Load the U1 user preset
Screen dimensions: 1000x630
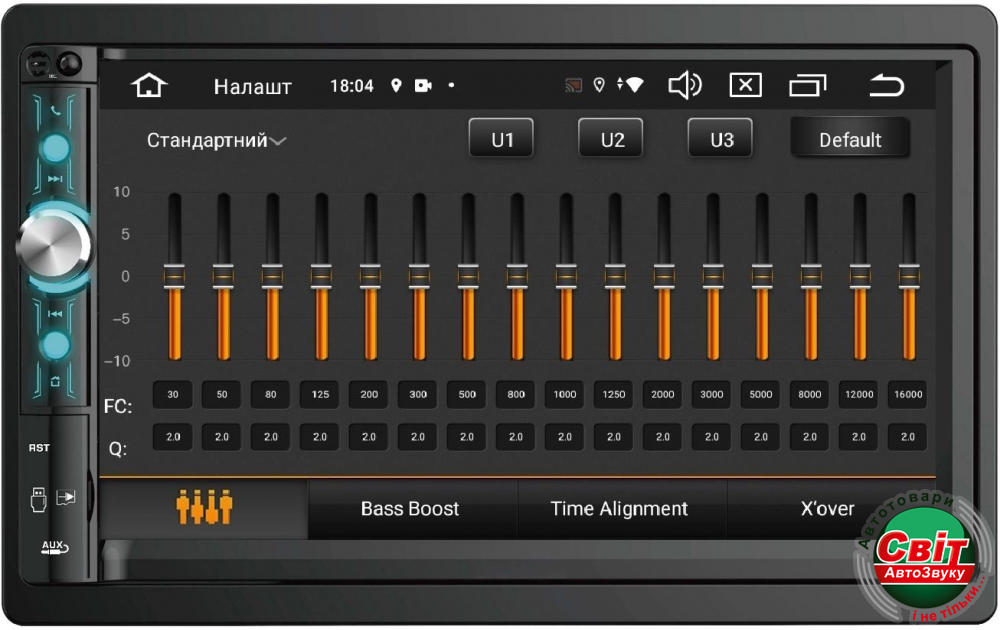coord(502,140)
